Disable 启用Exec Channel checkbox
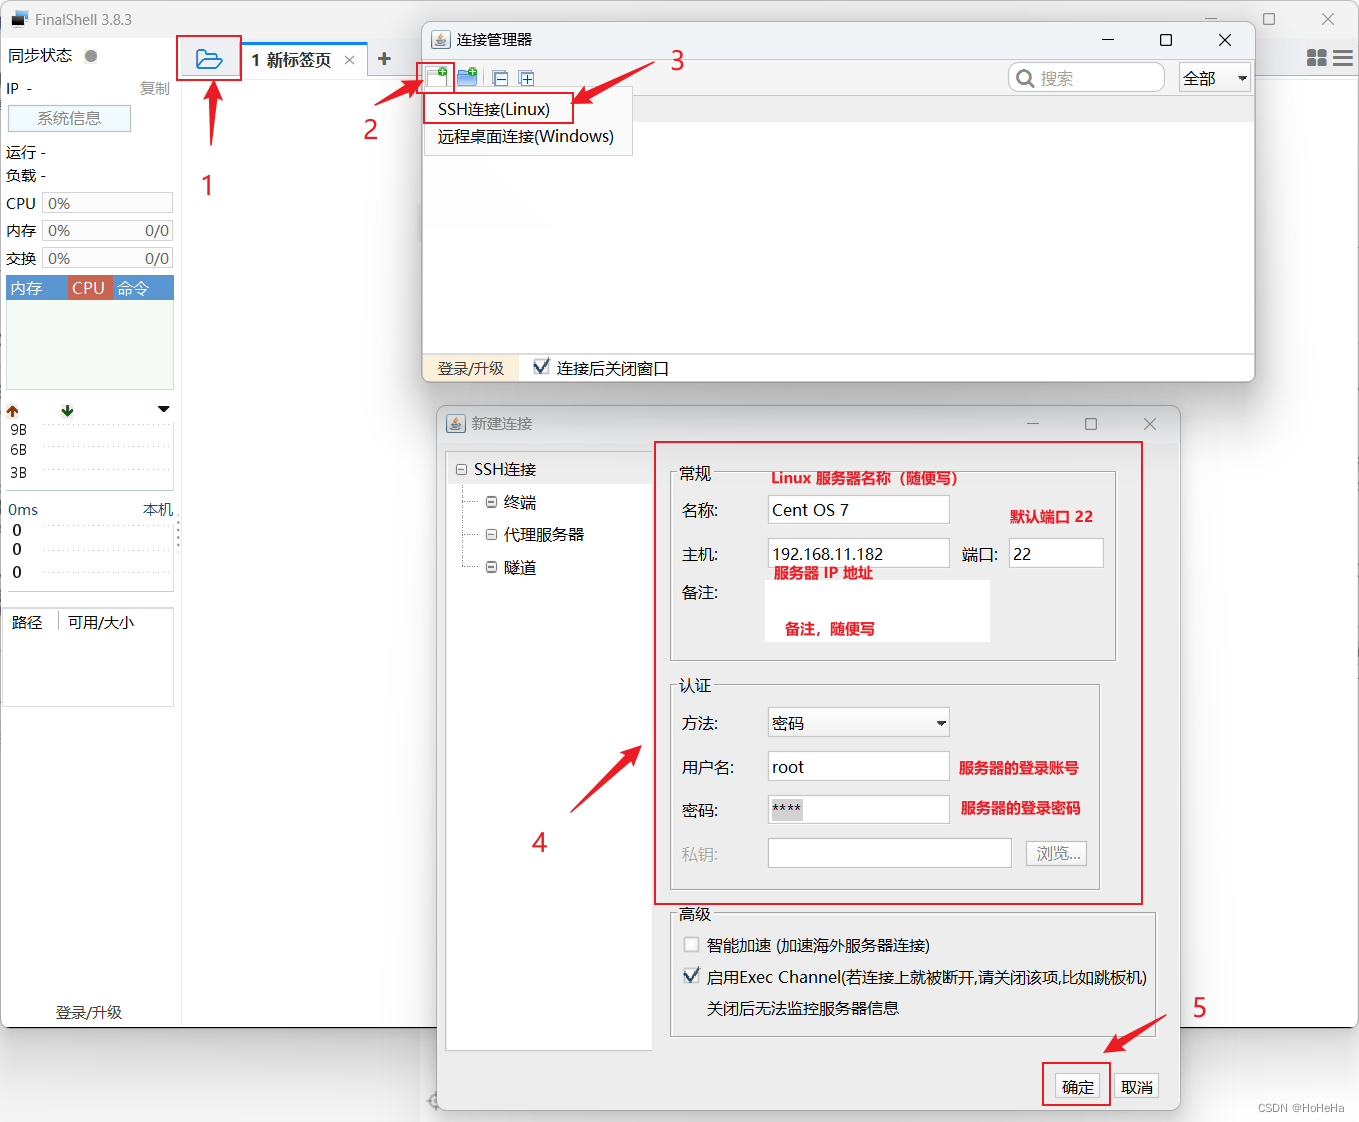This screenshot has width=1359, height=1122. pos(691,976)
